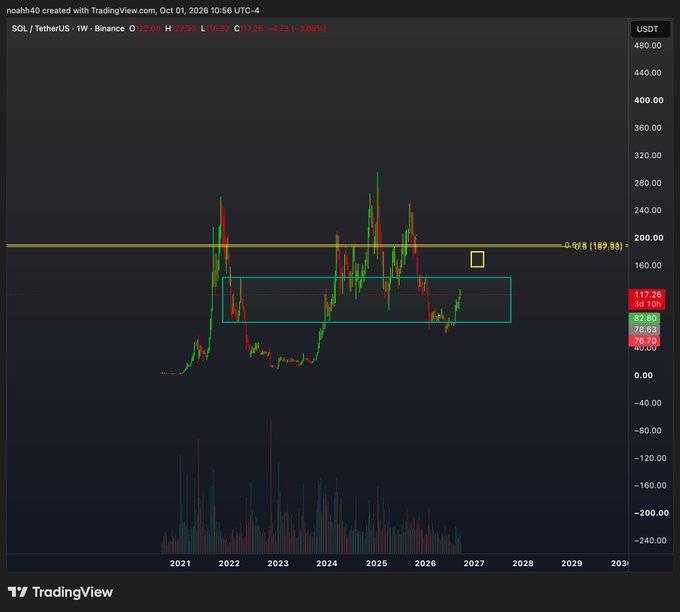680x612 pixels.
Task: Click the 2027 time axis label
Action: (474, 563)
